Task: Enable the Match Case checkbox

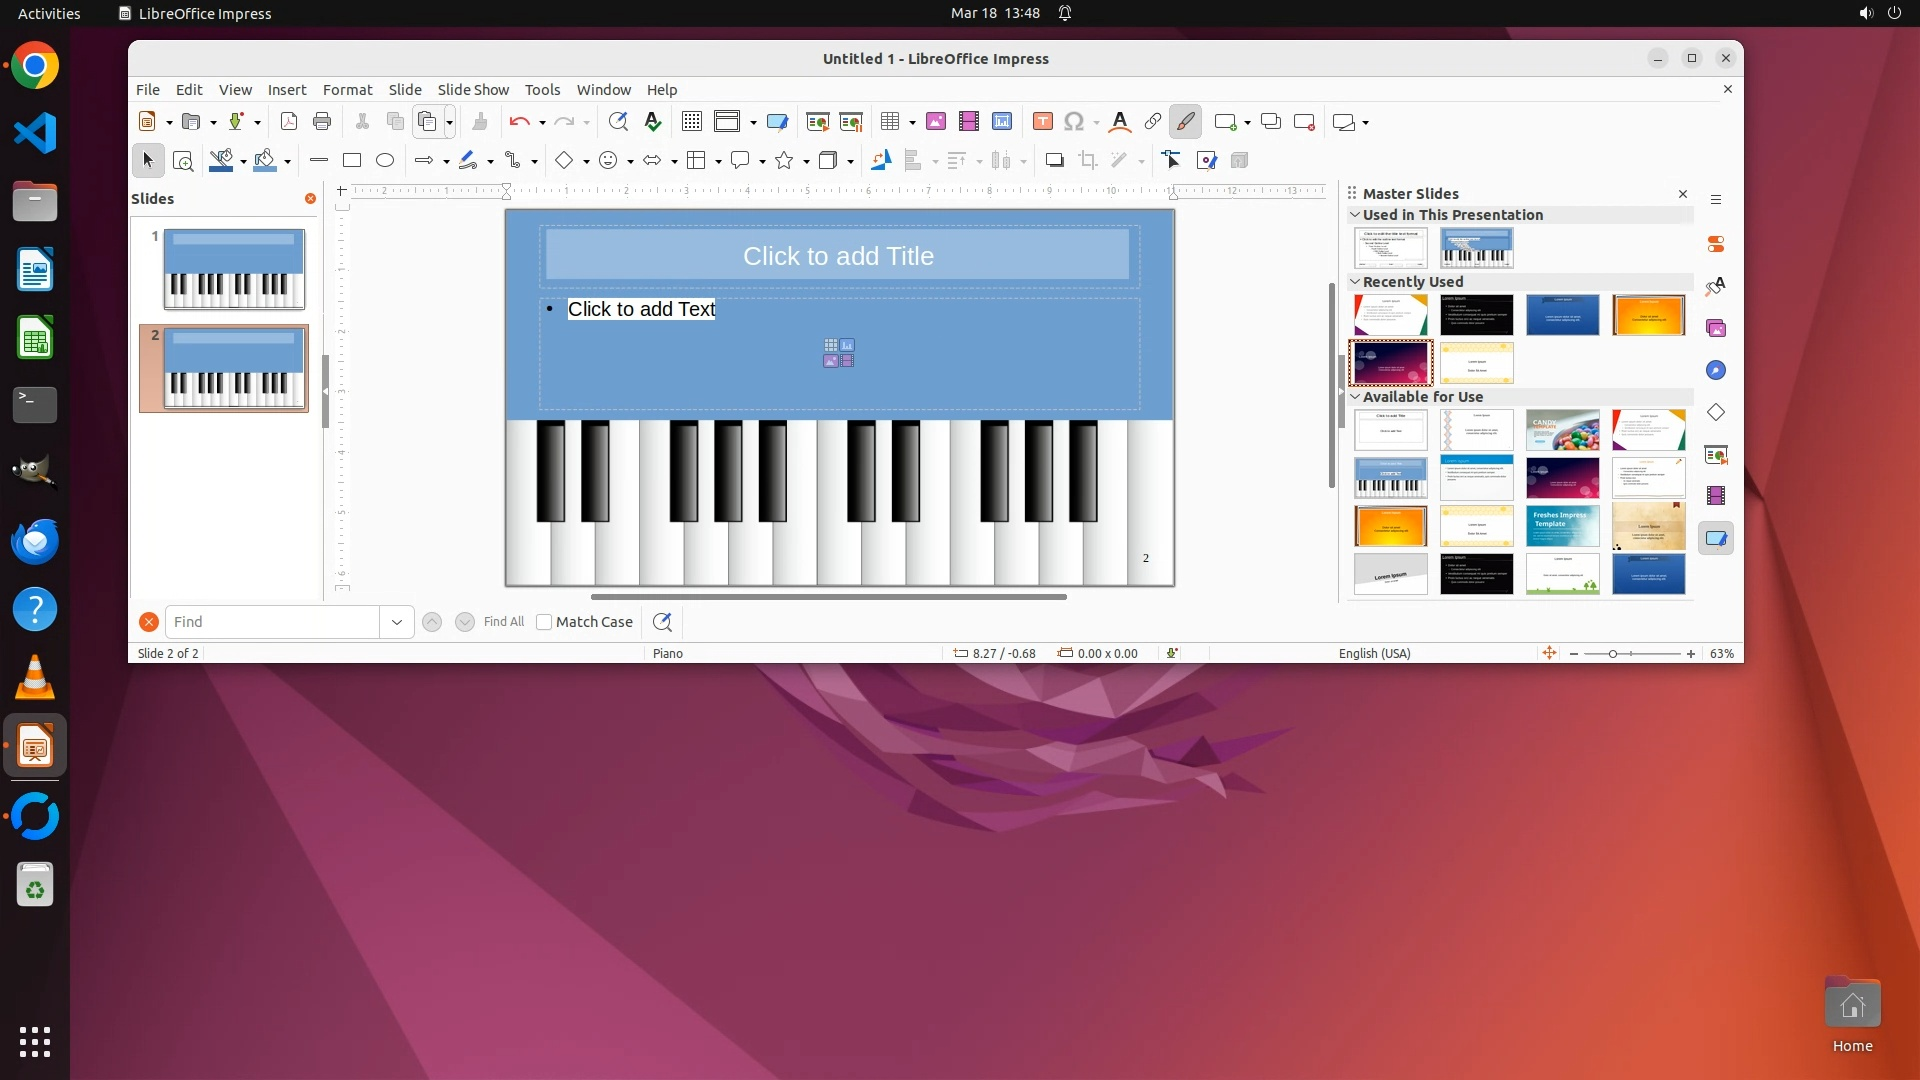Action: pos(544,622)
